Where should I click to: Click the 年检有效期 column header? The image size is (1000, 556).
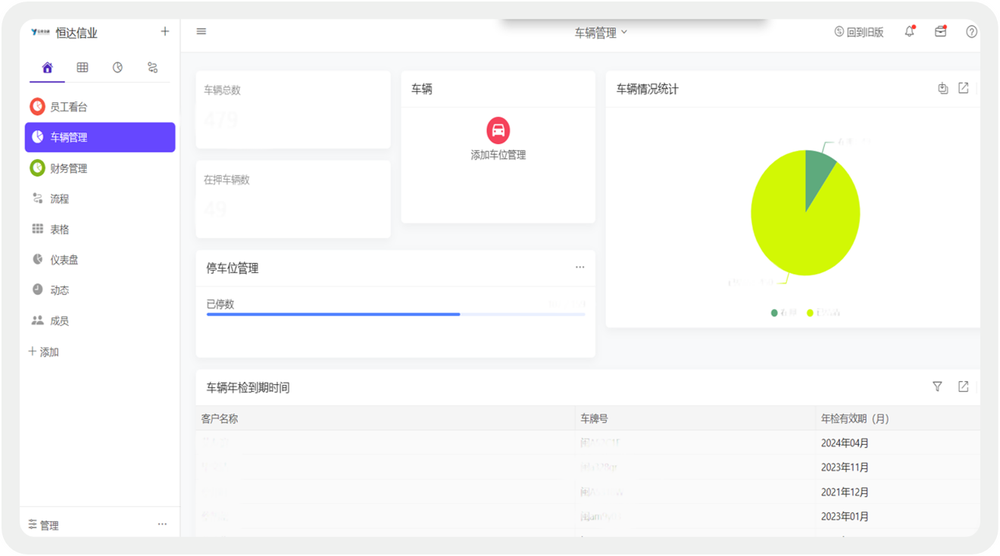point(854,418)
